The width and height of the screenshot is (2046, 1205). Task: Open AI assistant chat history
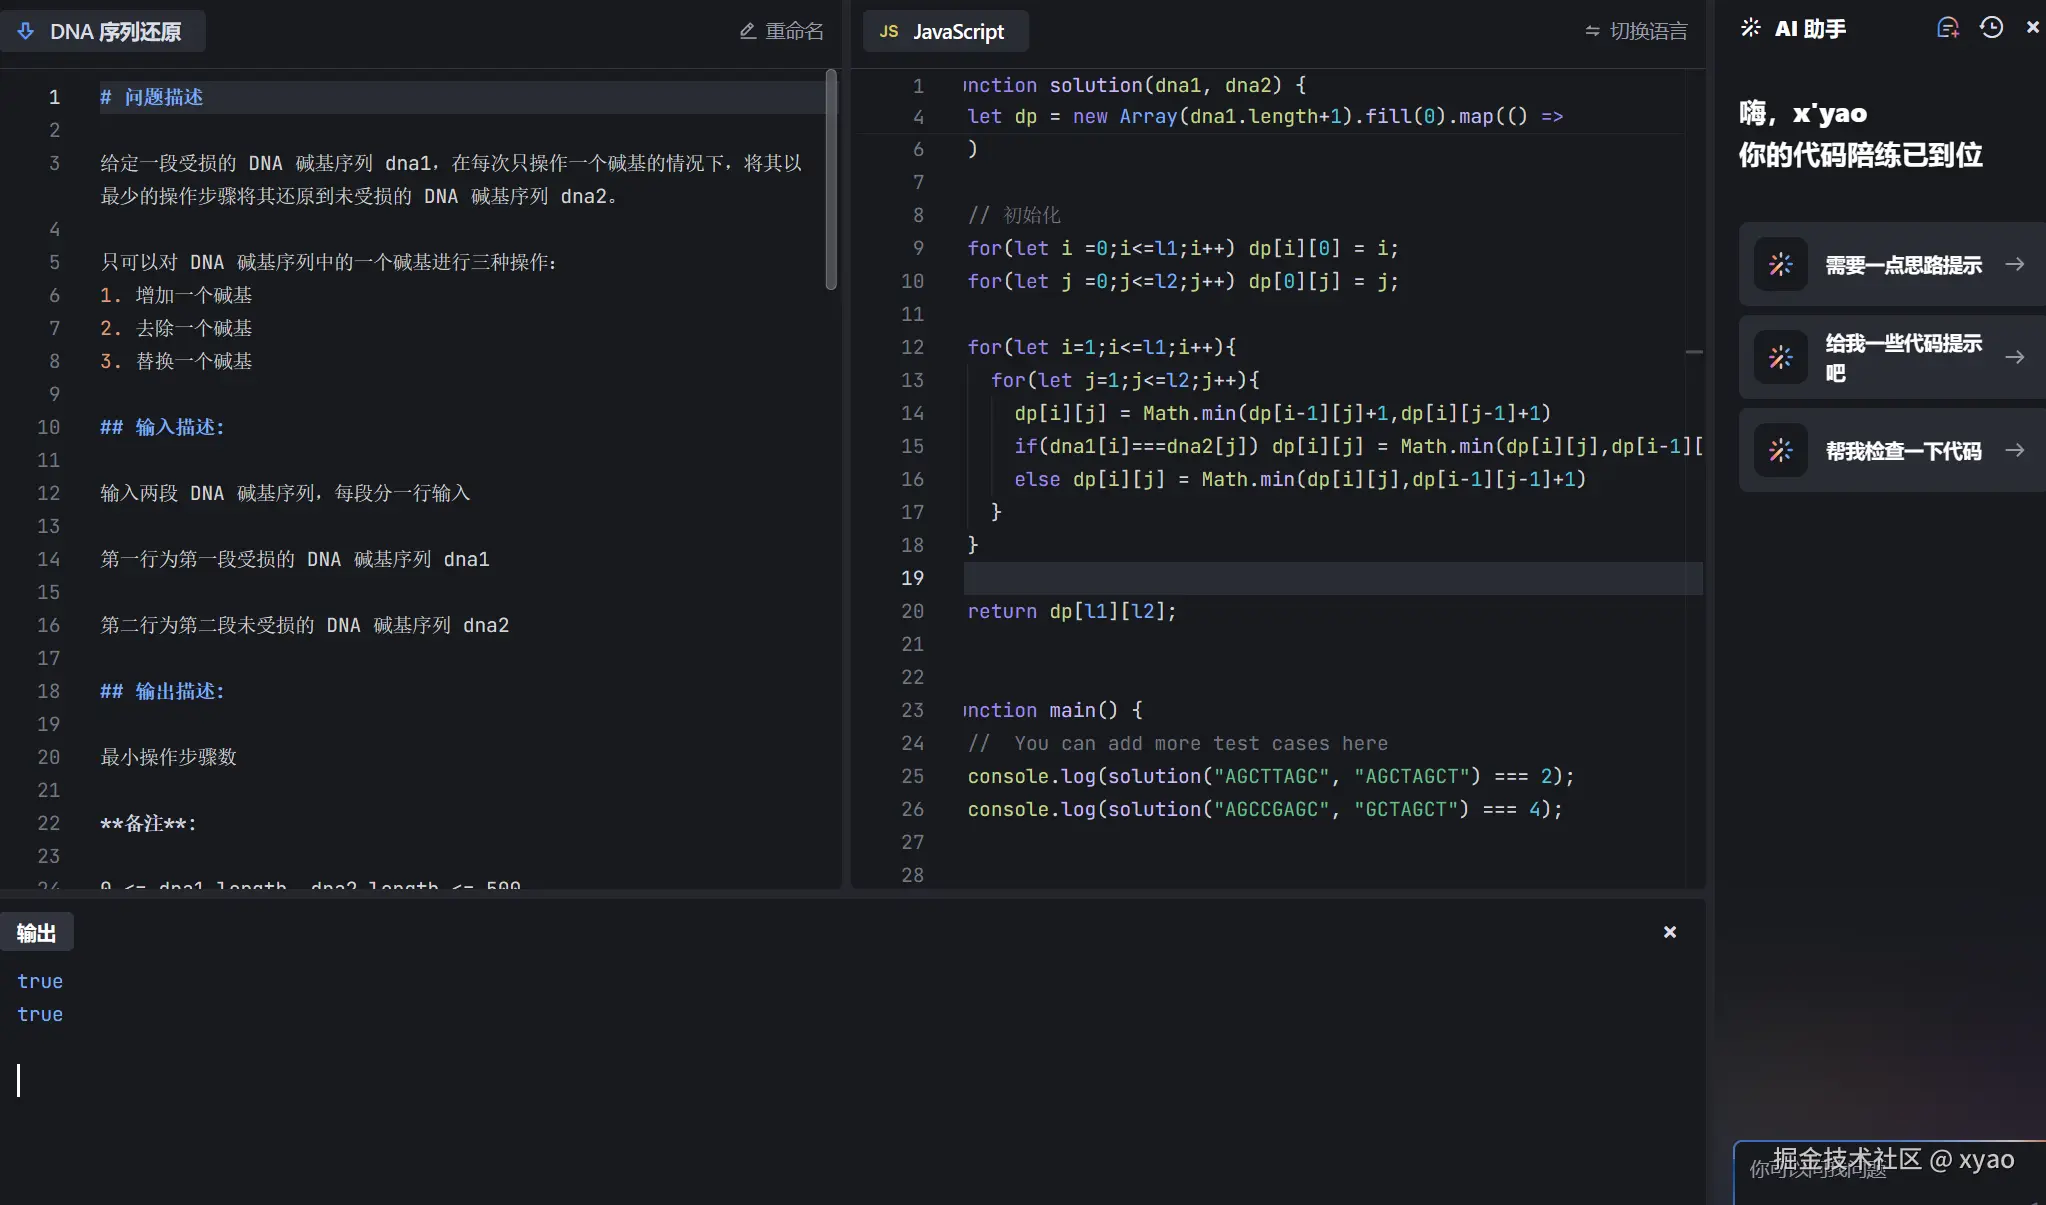point(1991,28)
